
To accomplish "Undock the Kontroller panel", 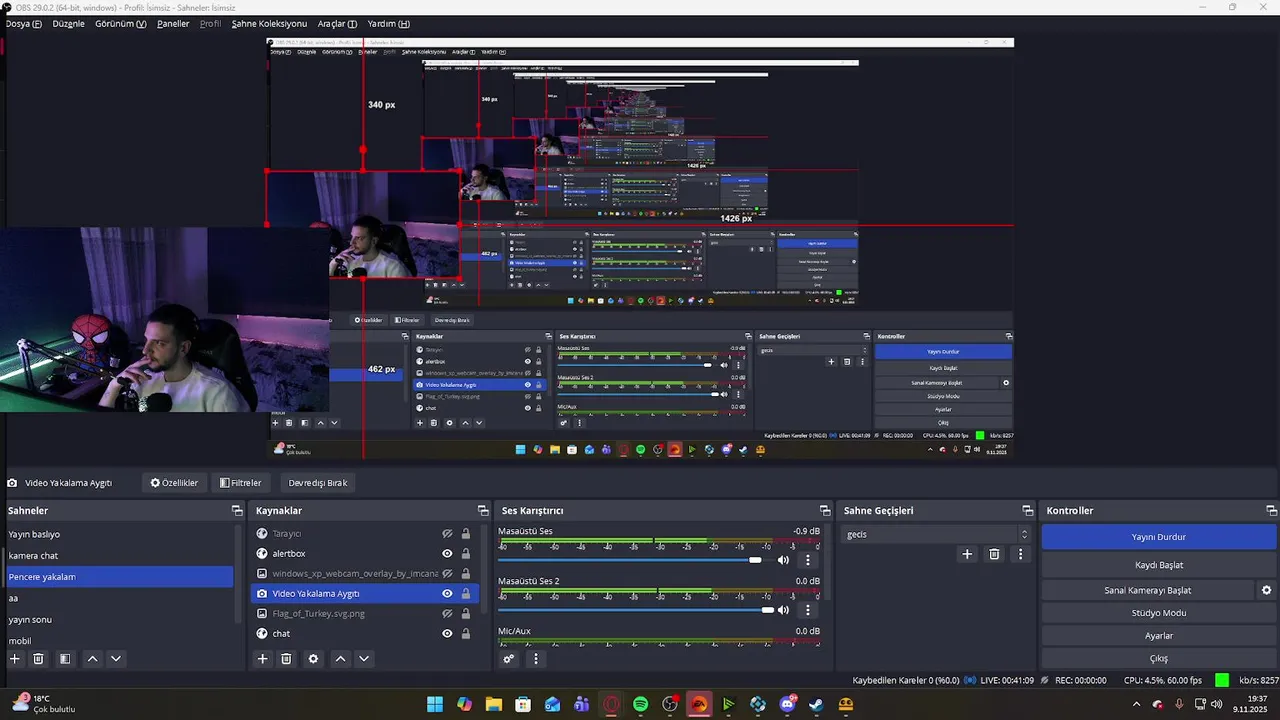I will [x=1271, y=511].
